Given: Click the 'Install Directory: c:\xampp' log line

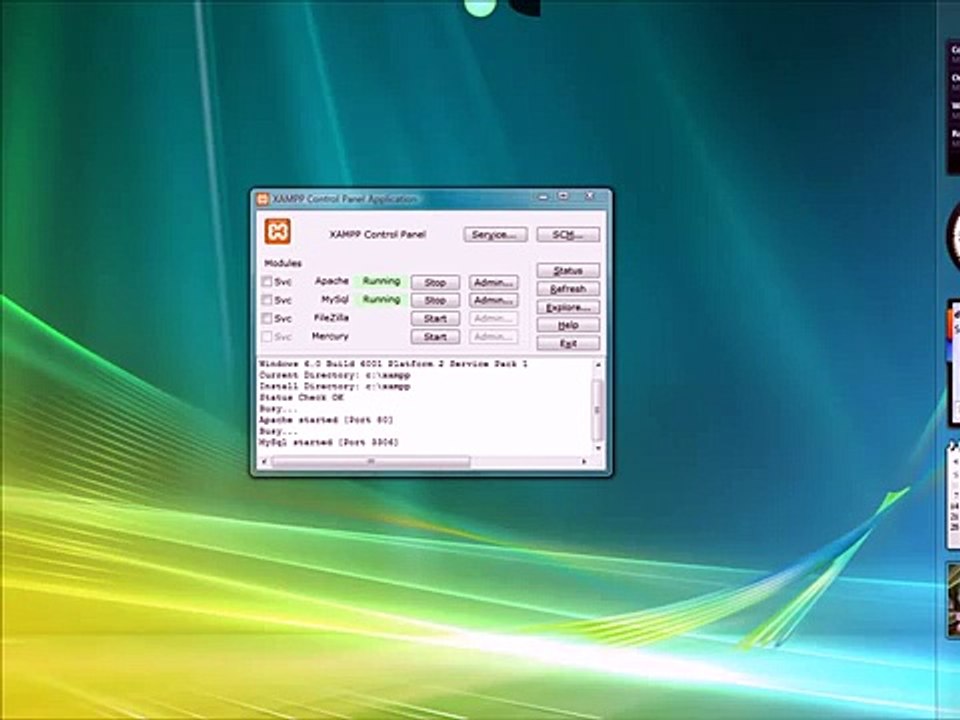Looking at the screenshot, I should click(x=335, y=386).
